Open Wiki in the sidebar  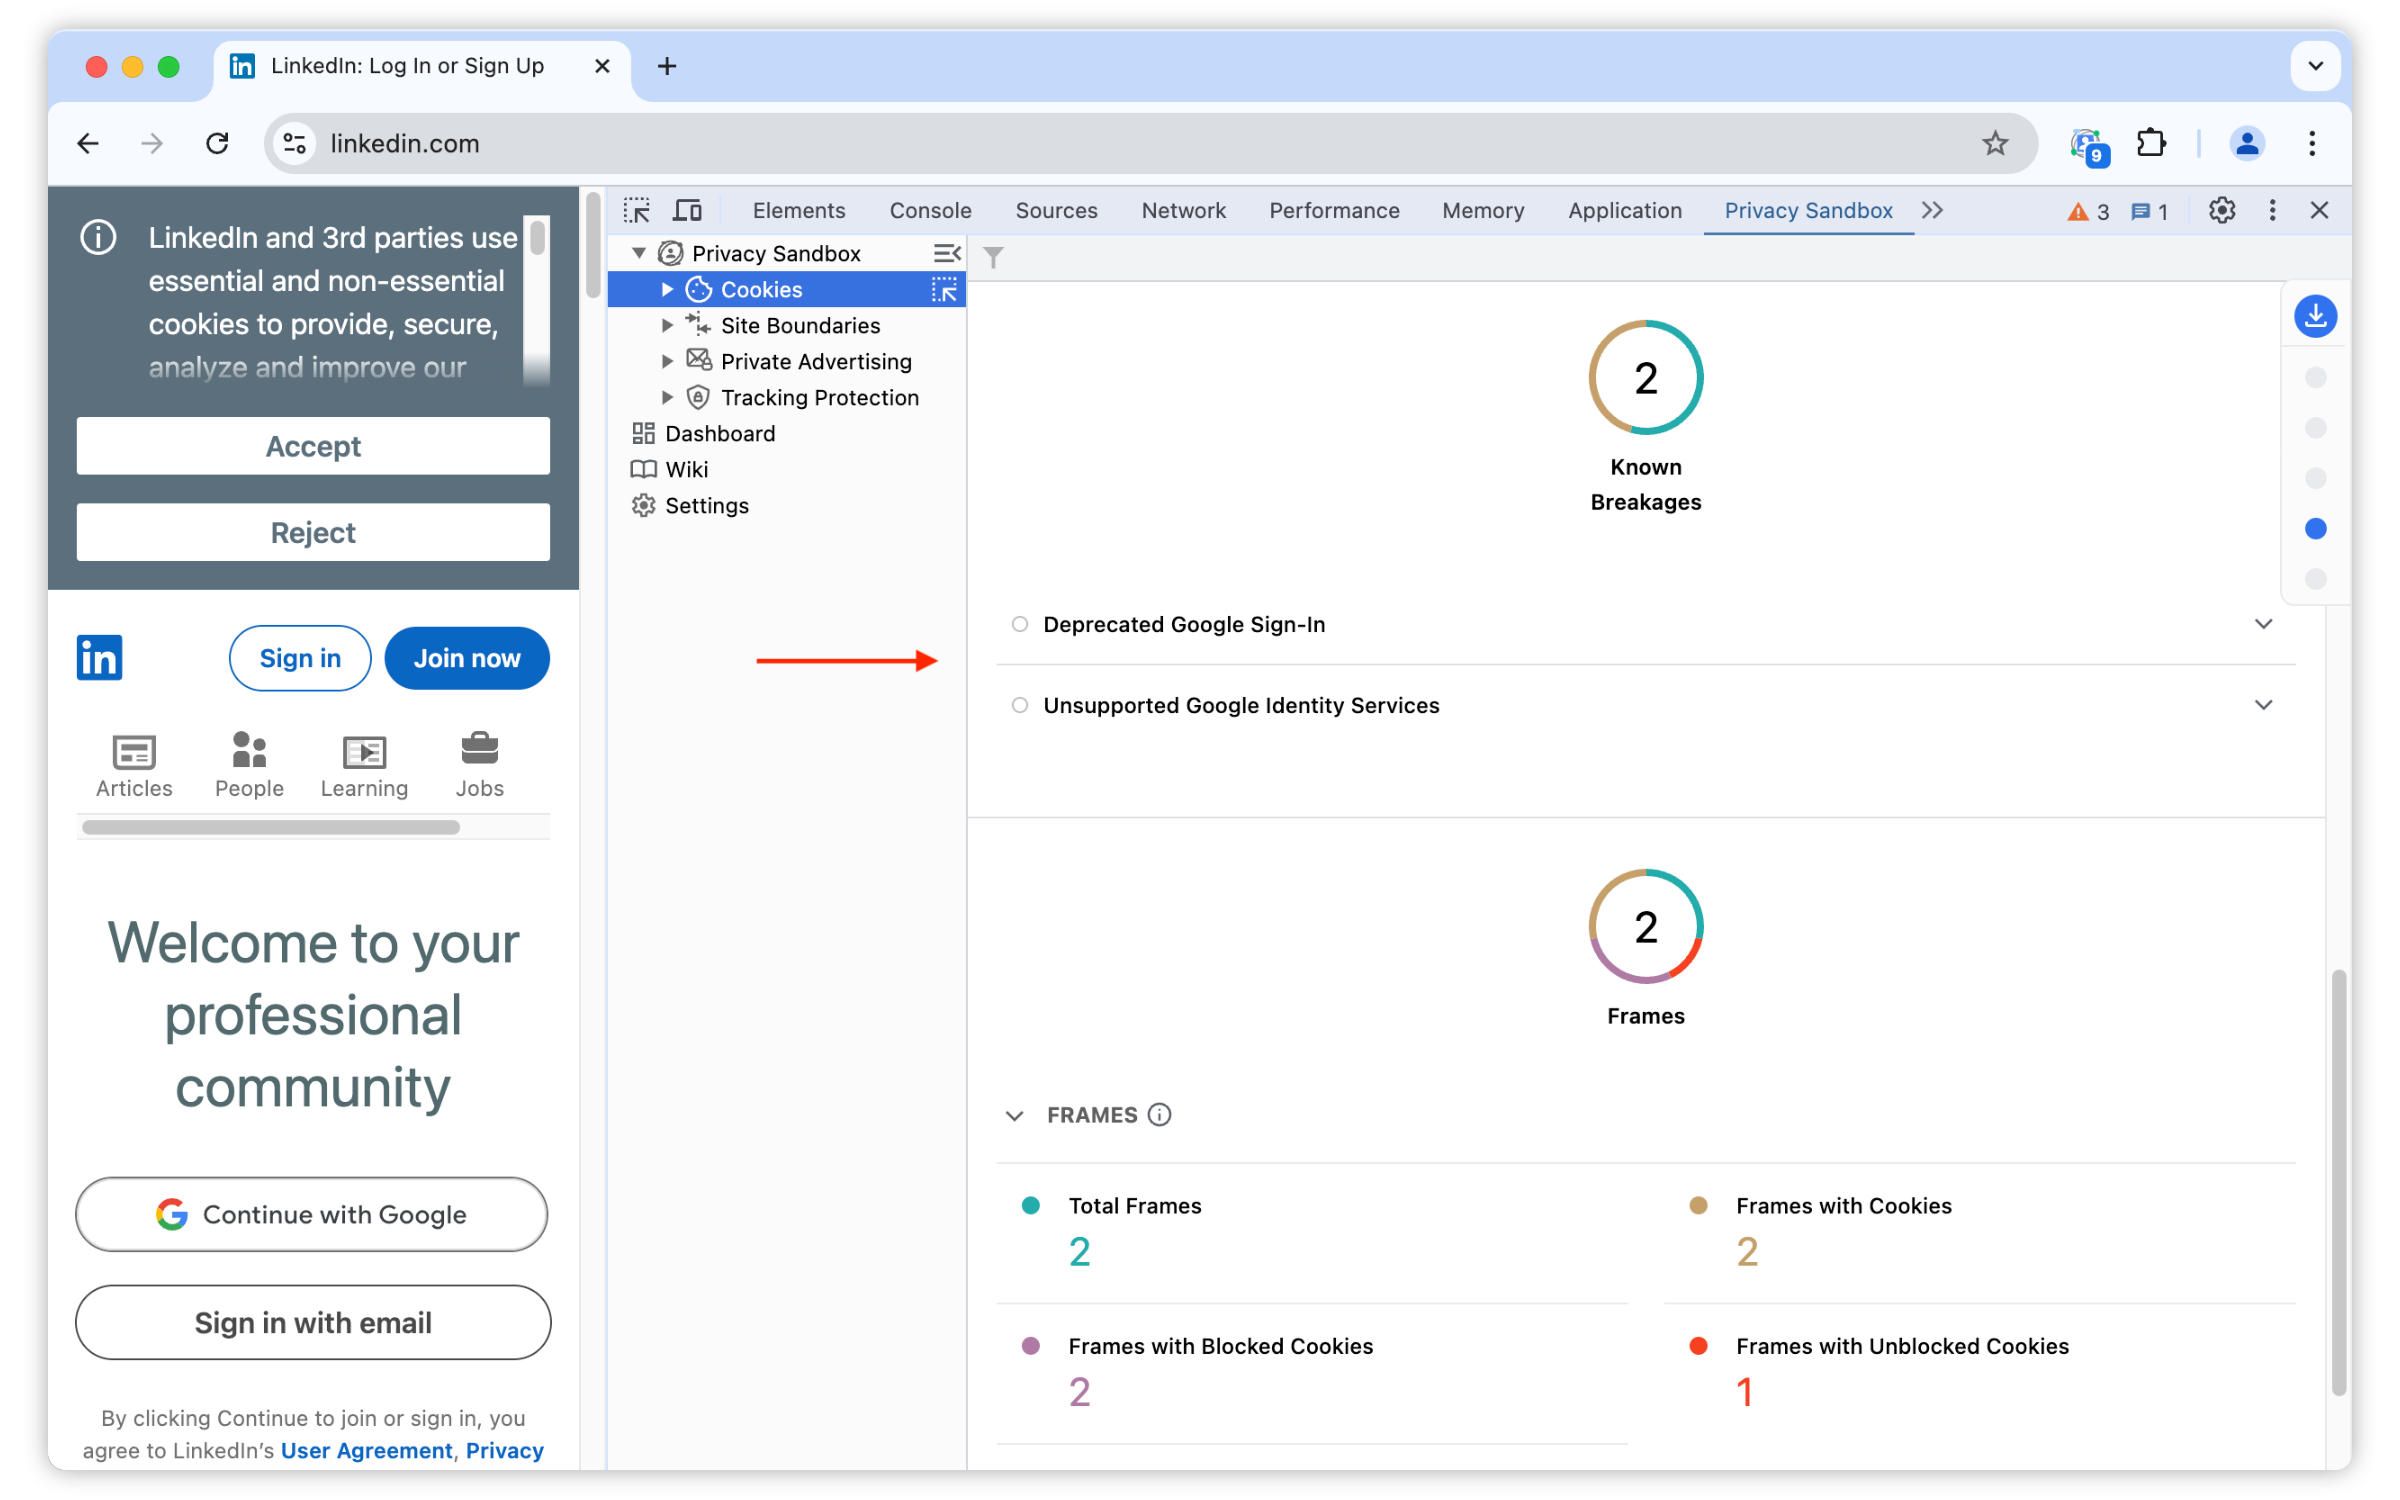tap(687, 470)
